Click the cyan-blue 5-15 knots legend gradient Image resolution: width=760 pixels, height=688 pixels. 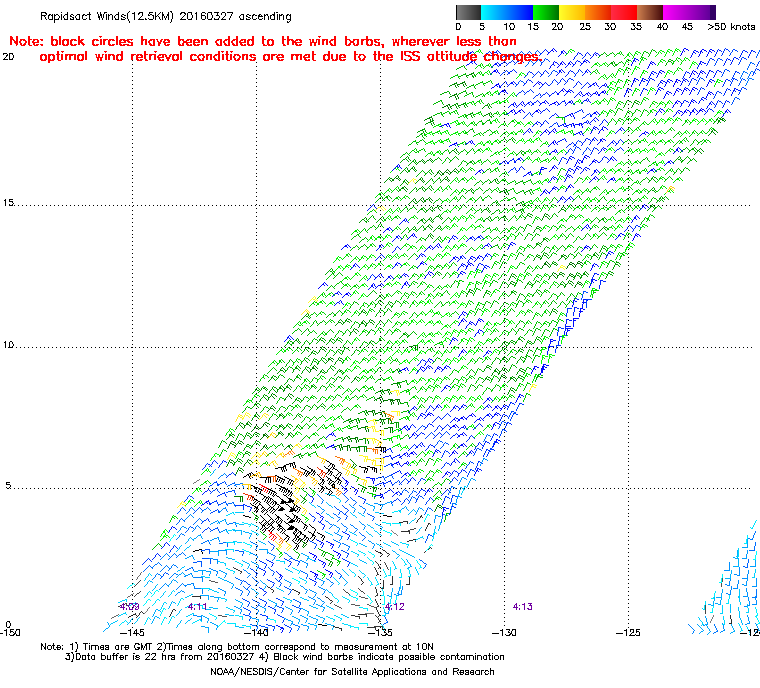point(507,12)
